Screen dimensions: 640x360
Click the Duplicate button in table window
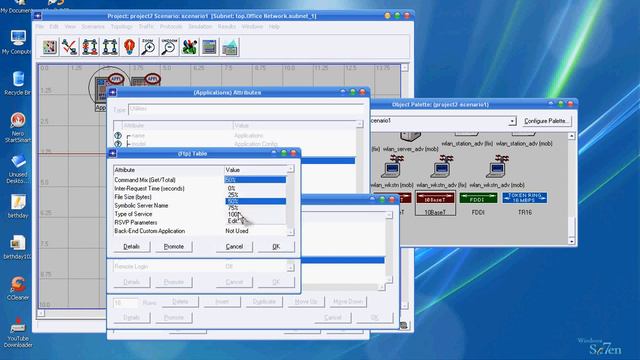click(x=264, y=302)
